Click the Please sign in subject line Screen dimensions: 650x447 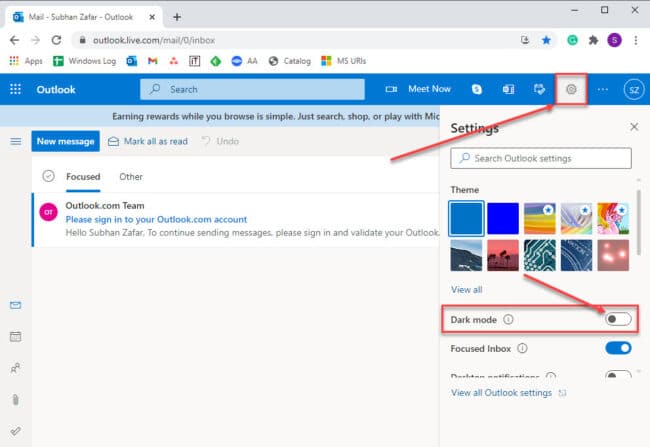pyautogui.click(x=156, y=219)
